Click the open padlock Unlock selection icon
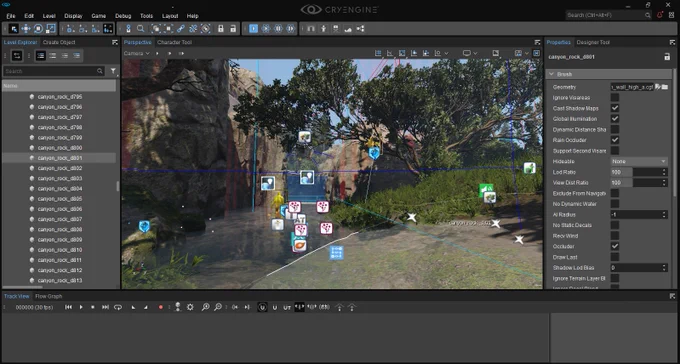 tap(233, 29)
